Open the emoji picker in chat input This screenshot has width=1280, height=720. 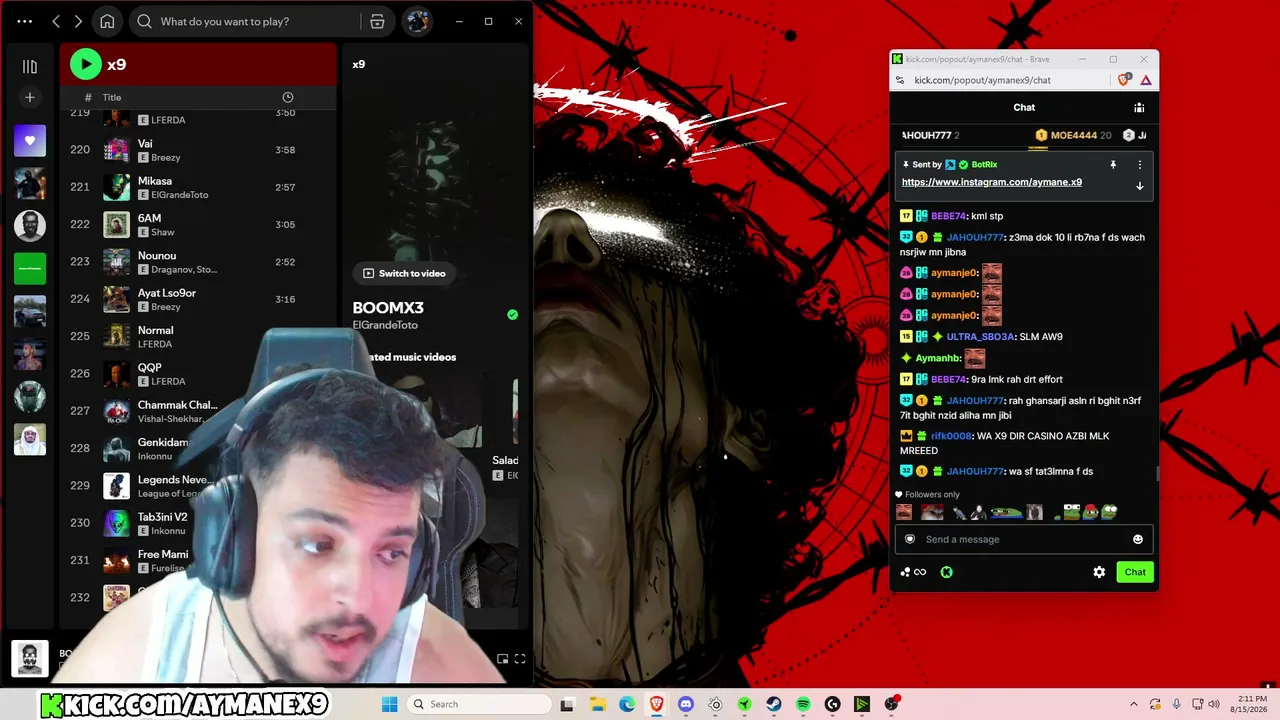(x=1137, y=539)
